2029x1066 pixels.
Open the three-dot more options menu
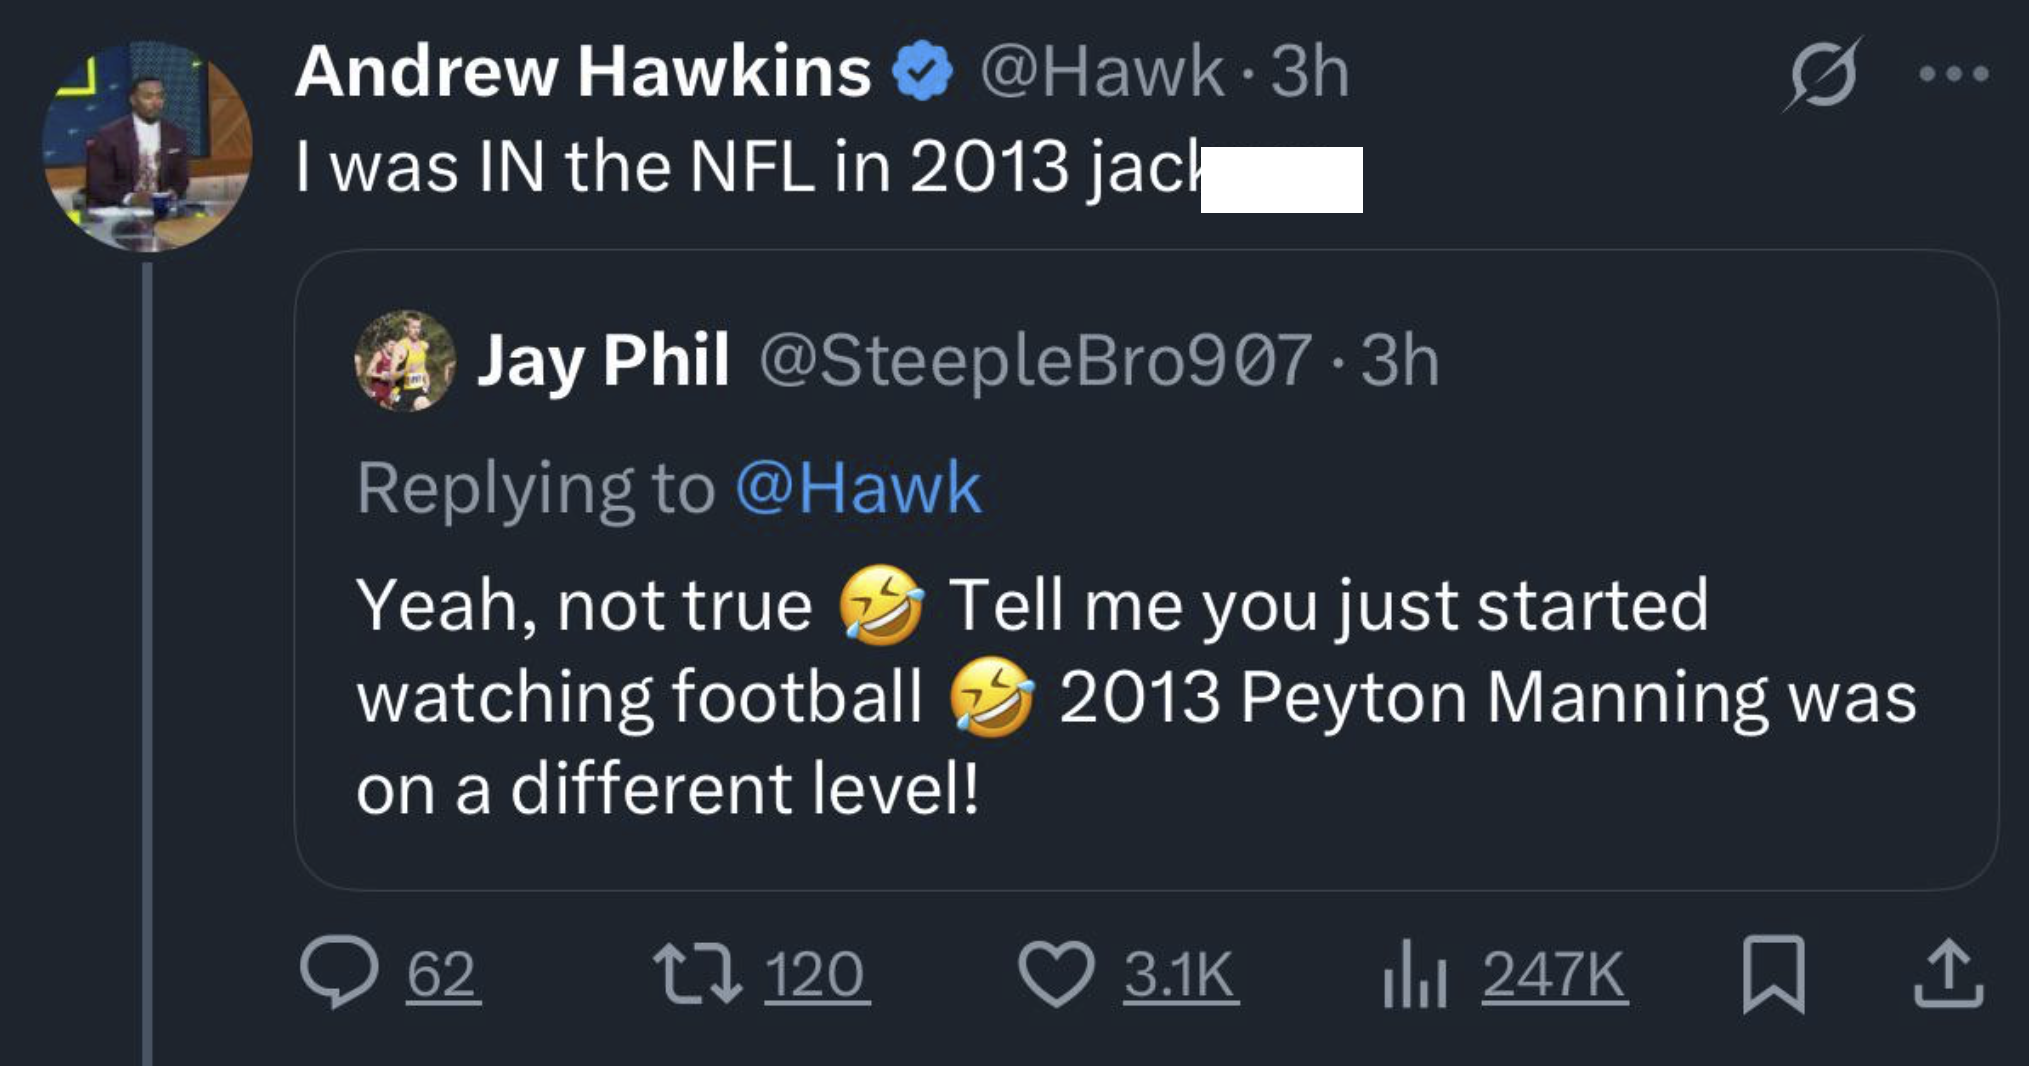(x=1953, y=74)
